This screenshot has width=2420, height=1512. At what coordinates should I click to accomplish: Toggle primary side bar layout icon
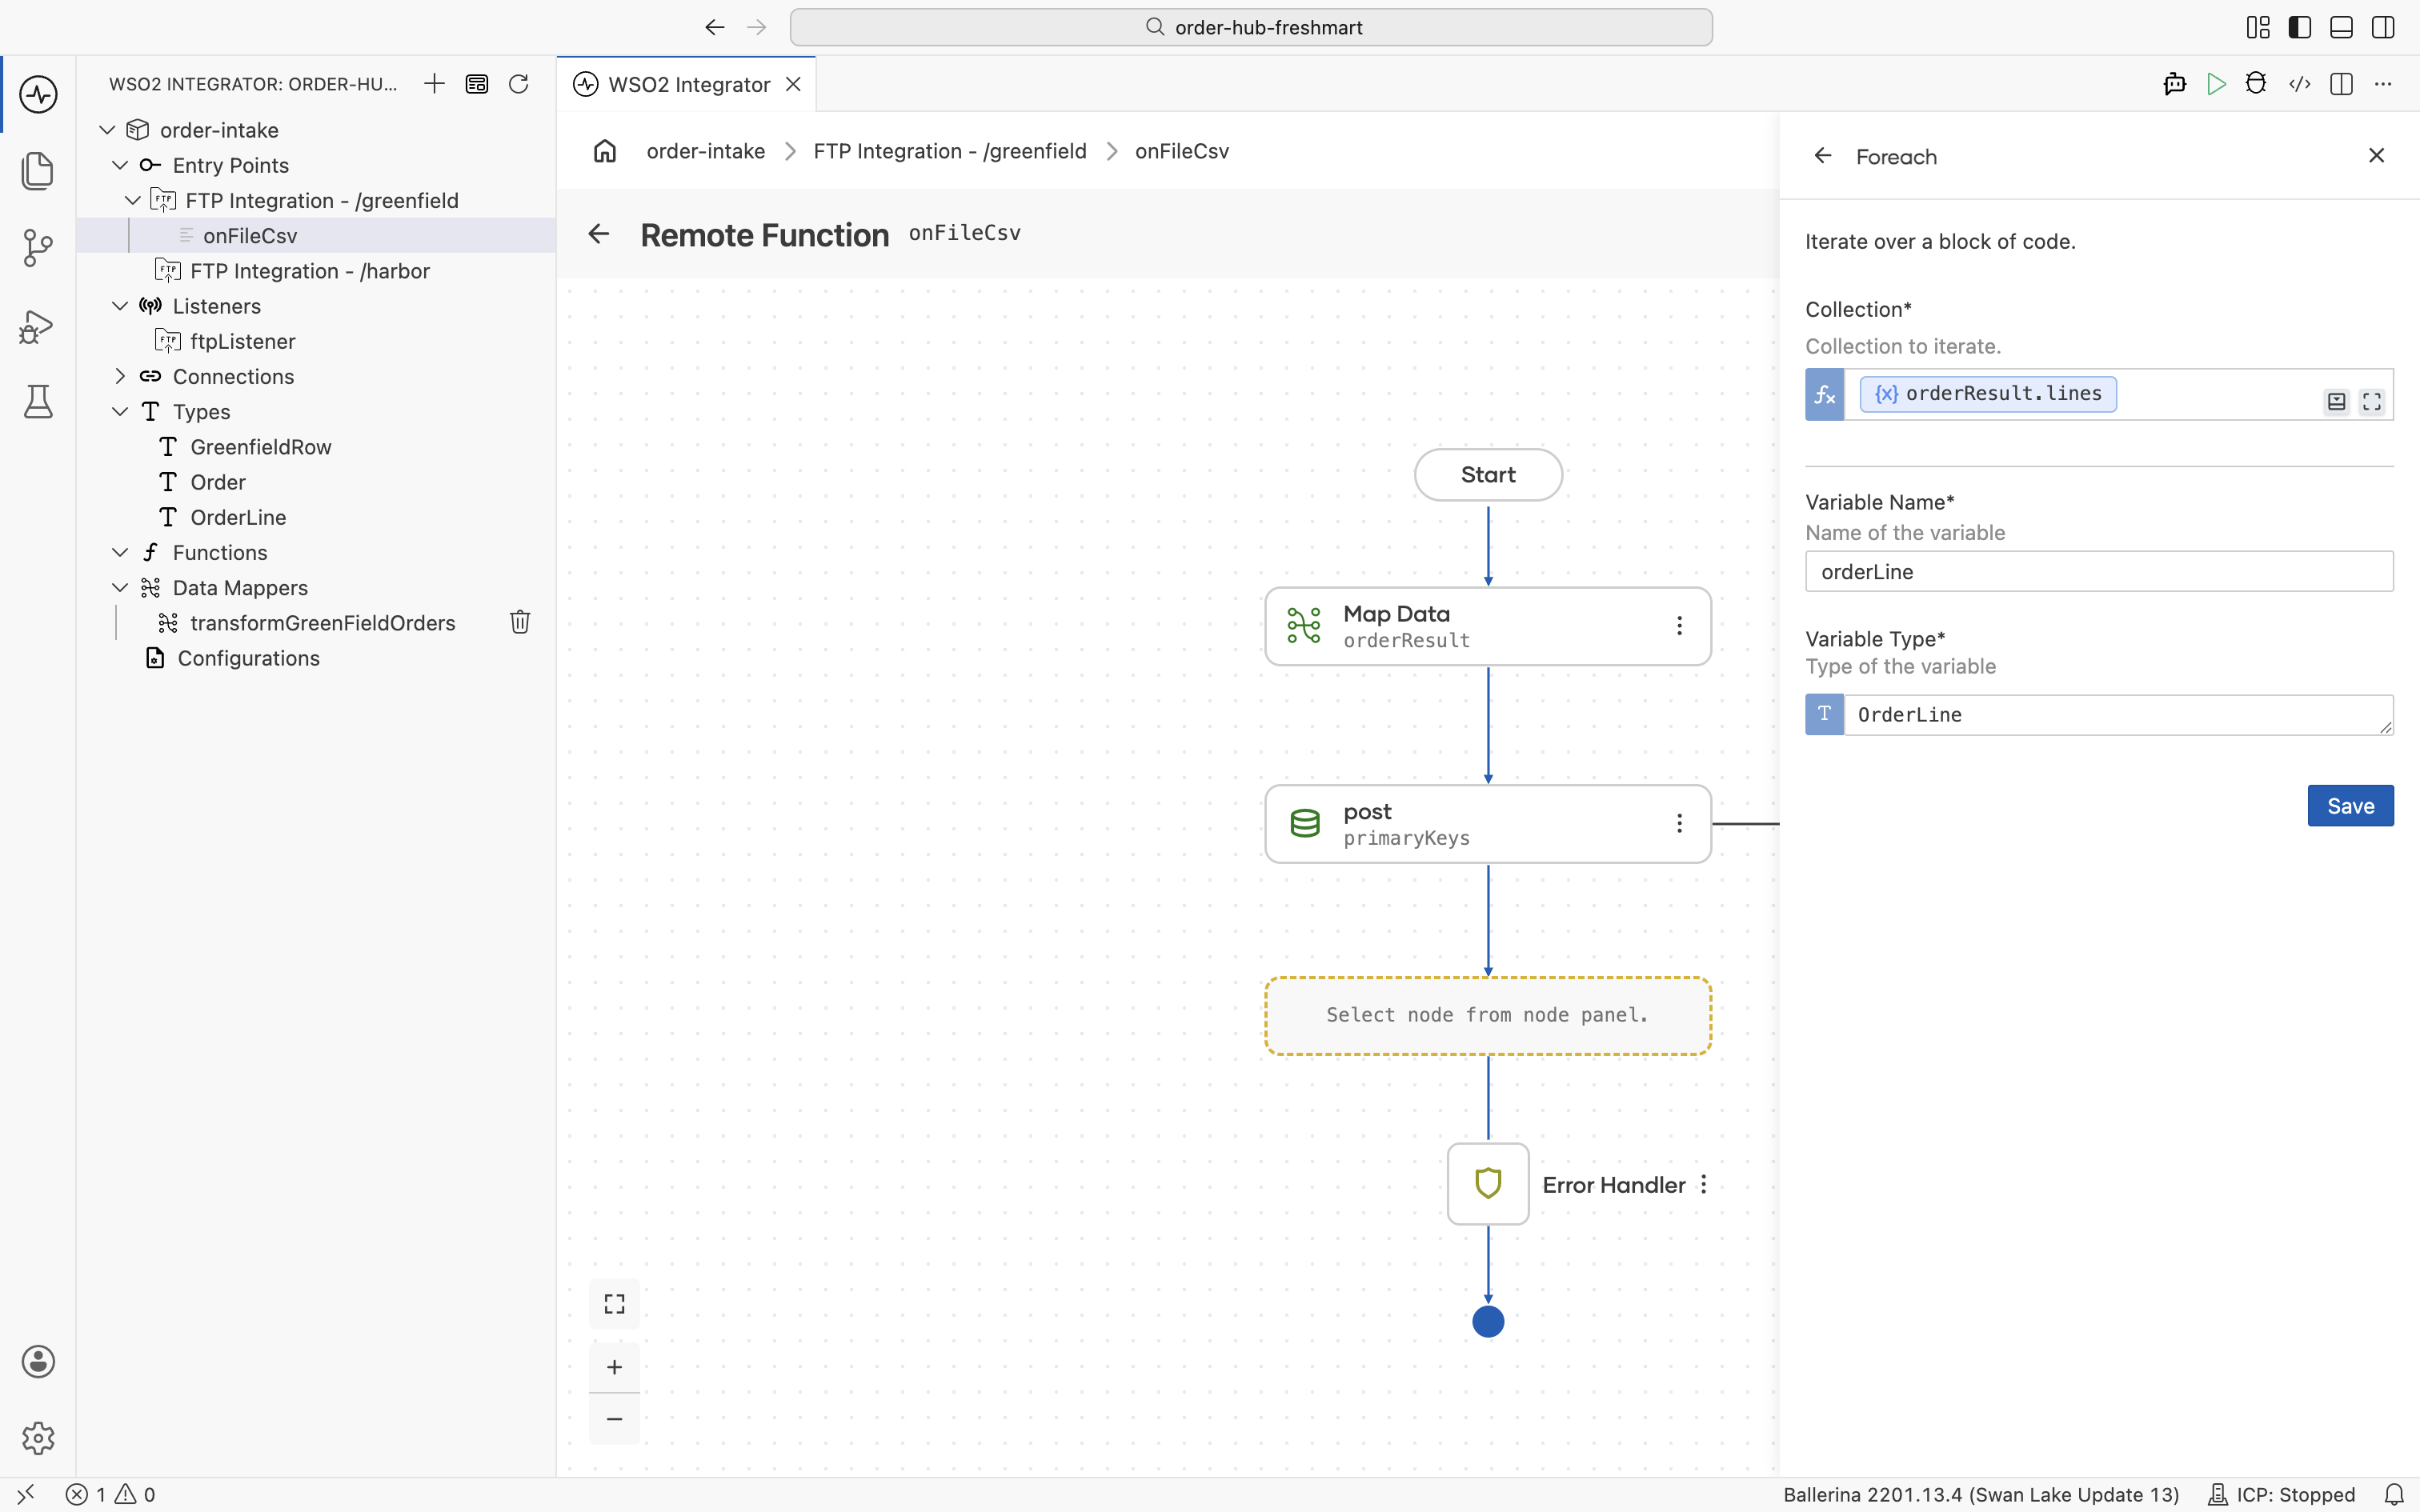click(2299, 27)
